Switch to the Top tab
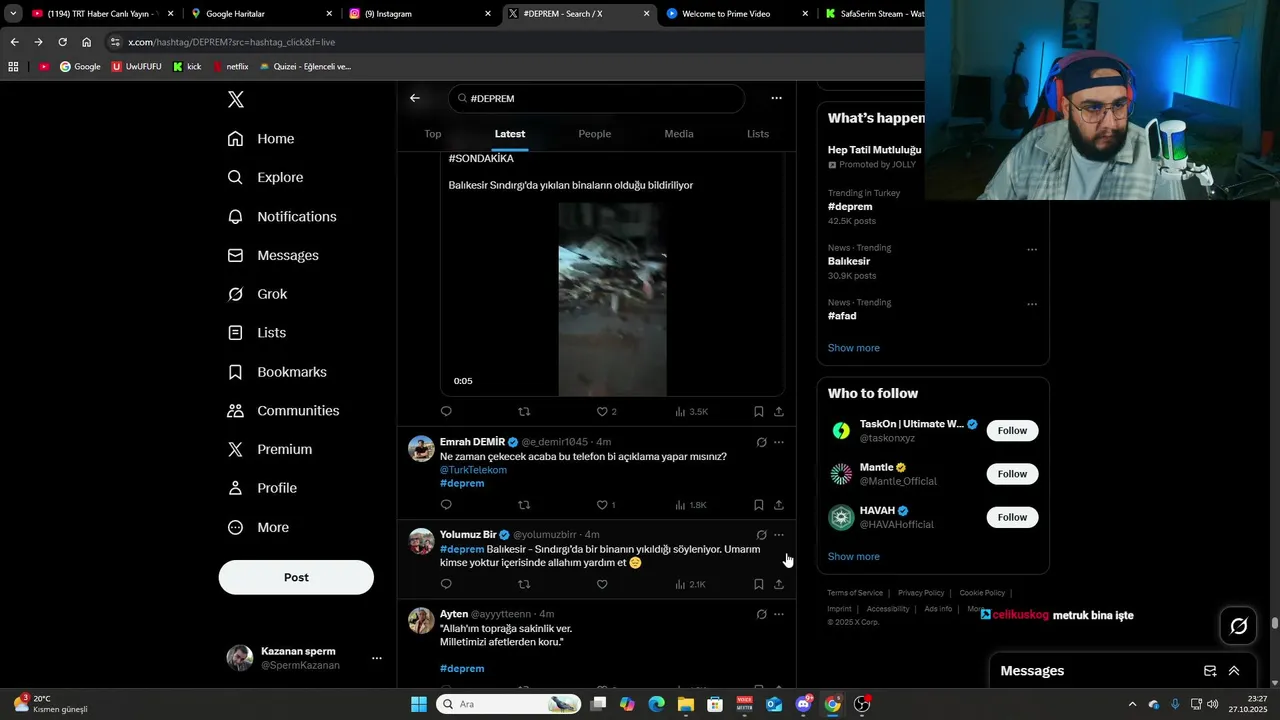 point(432,134)
